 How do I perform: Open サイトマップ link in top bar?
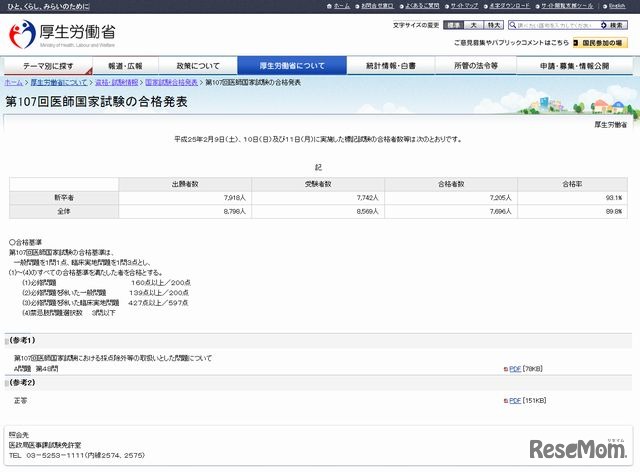click(464, 6)
